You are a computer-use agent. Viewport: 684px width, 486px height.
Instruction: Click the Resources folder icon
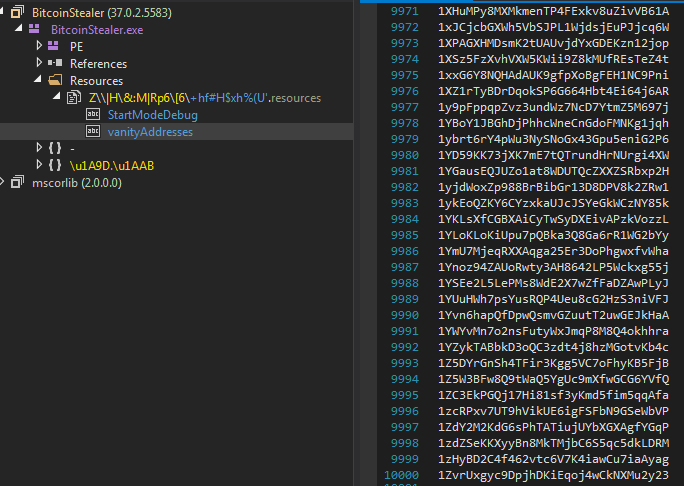55,80
